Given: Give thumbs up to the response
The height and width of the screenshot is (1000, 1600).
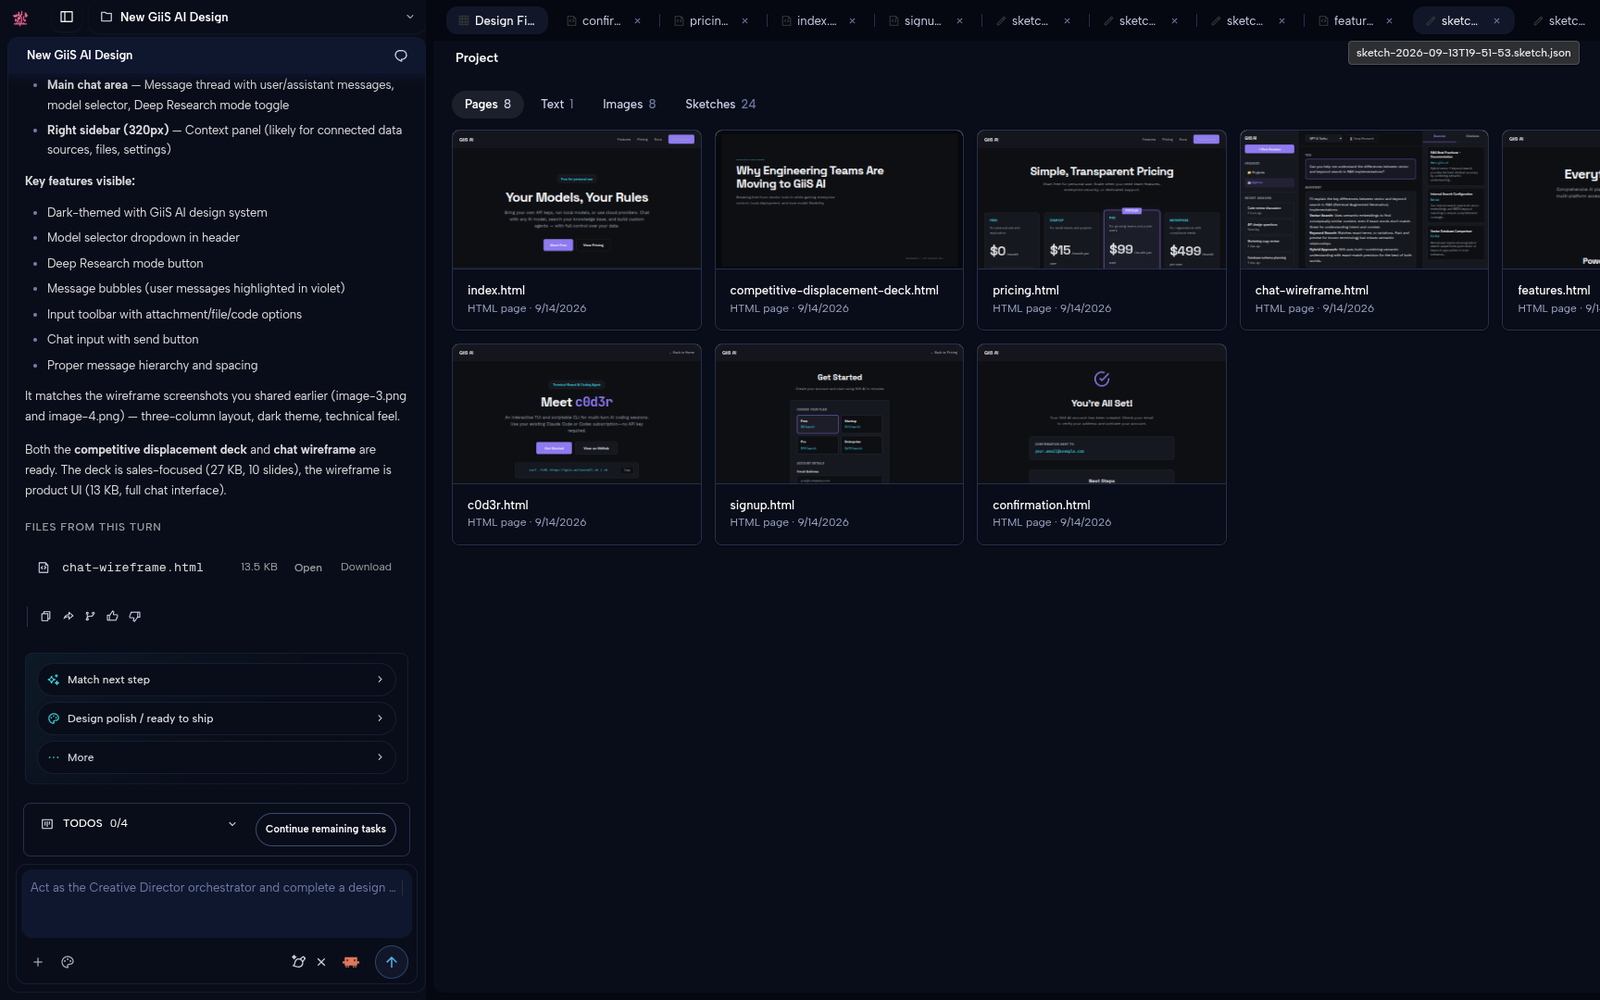Looking at the screenshot, I should click(x=112, y=616).
